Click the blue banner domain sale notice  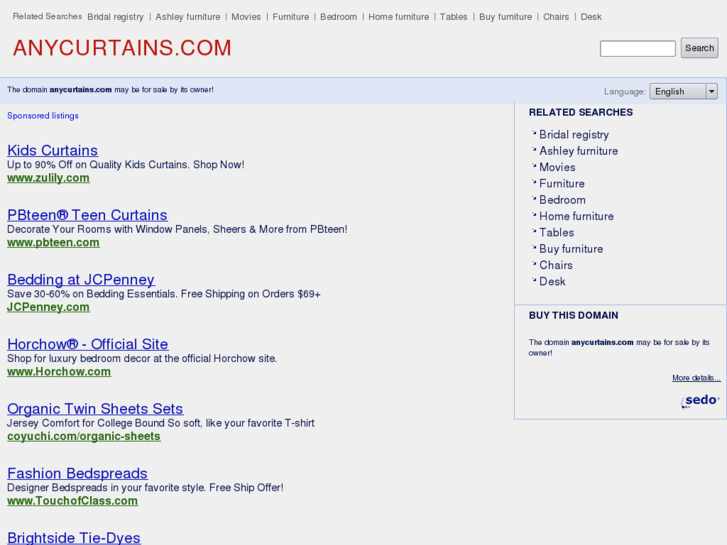click(110, 90)
